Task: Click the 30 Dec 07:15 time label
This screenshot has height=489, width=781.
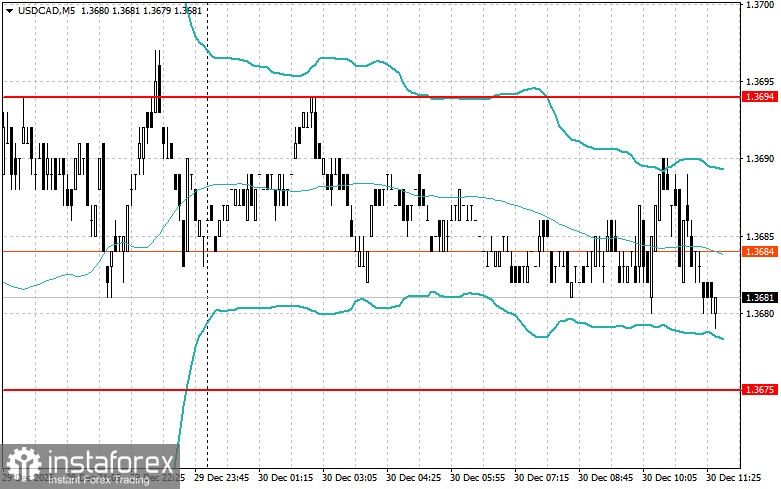Action: click(541, 477)
